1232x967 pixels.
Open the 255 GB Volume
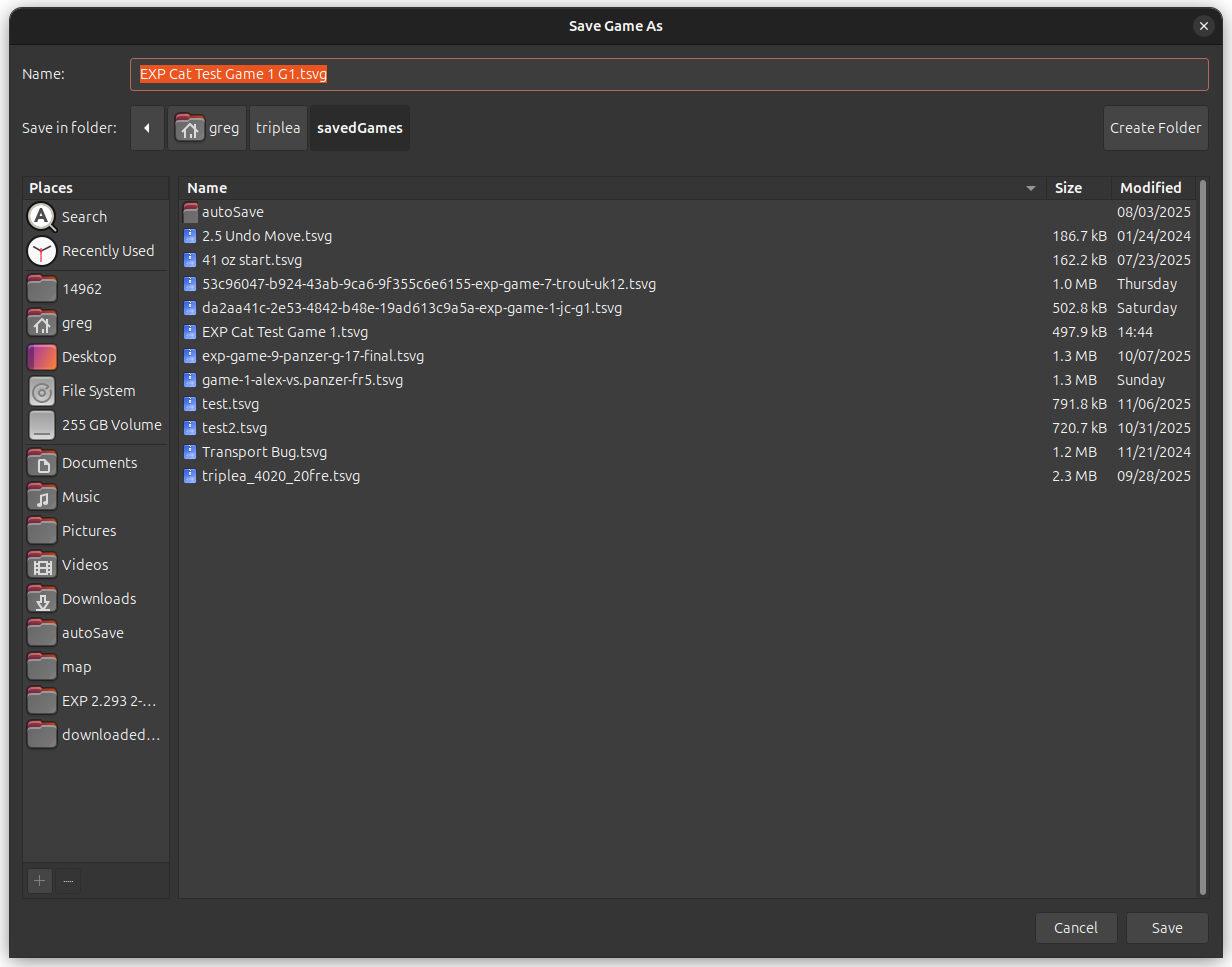coord(112,424)
